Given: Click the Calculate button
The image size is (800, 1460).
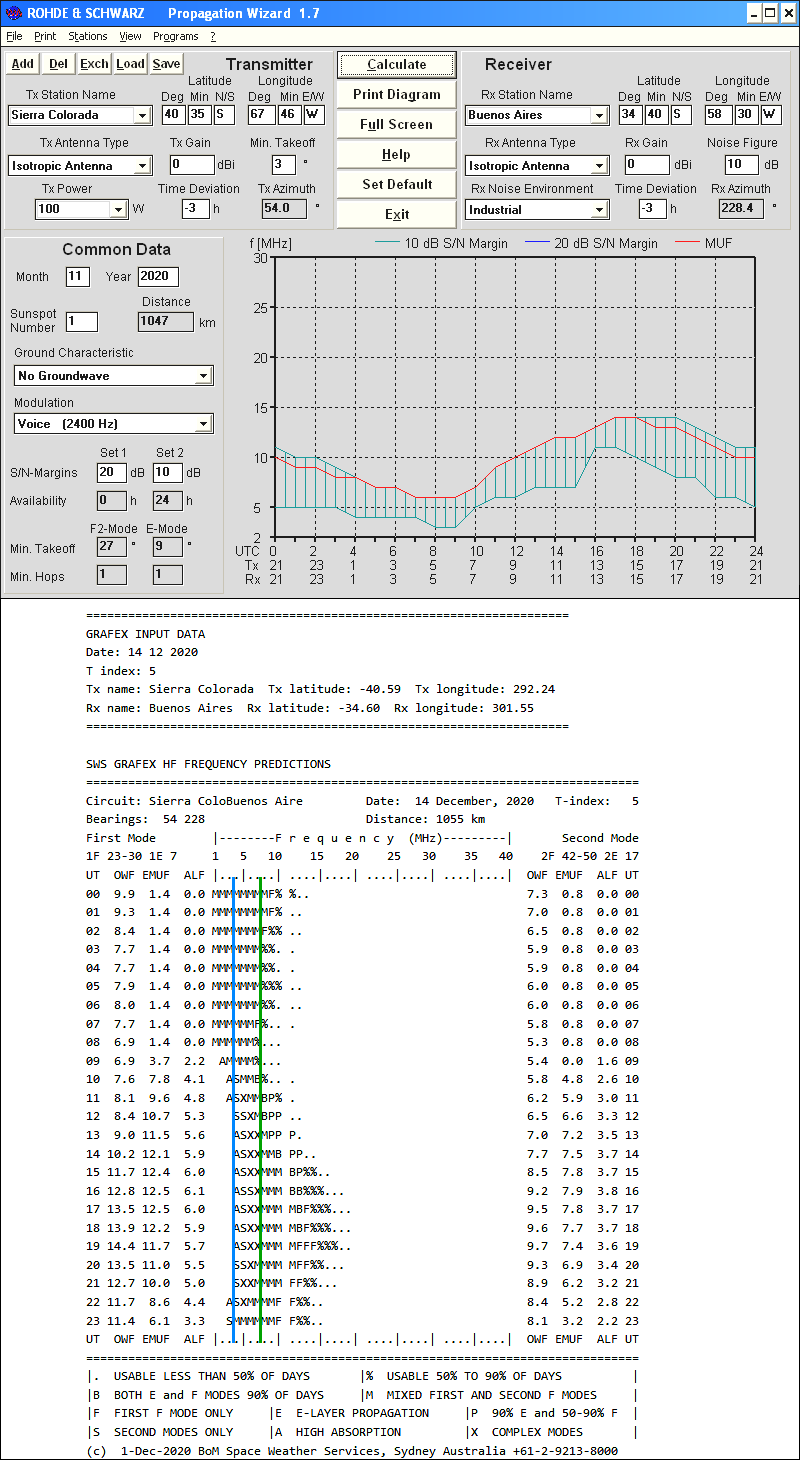Looking at the screenshot, I should pos(397,64).
